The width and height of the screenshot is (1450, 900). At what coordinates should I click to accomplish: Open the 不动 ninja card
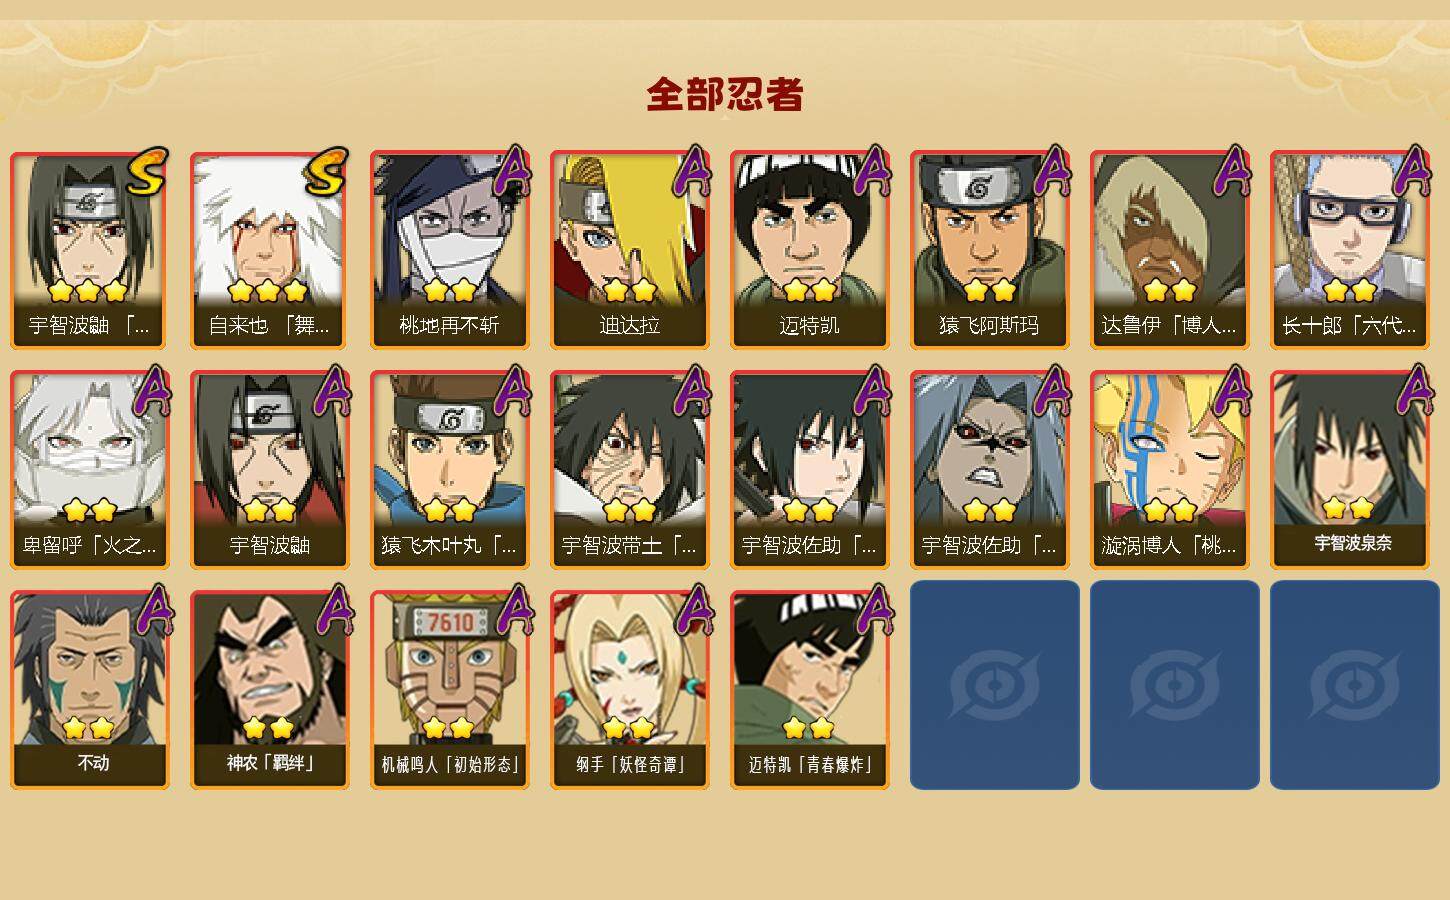(x=89, y=690)
